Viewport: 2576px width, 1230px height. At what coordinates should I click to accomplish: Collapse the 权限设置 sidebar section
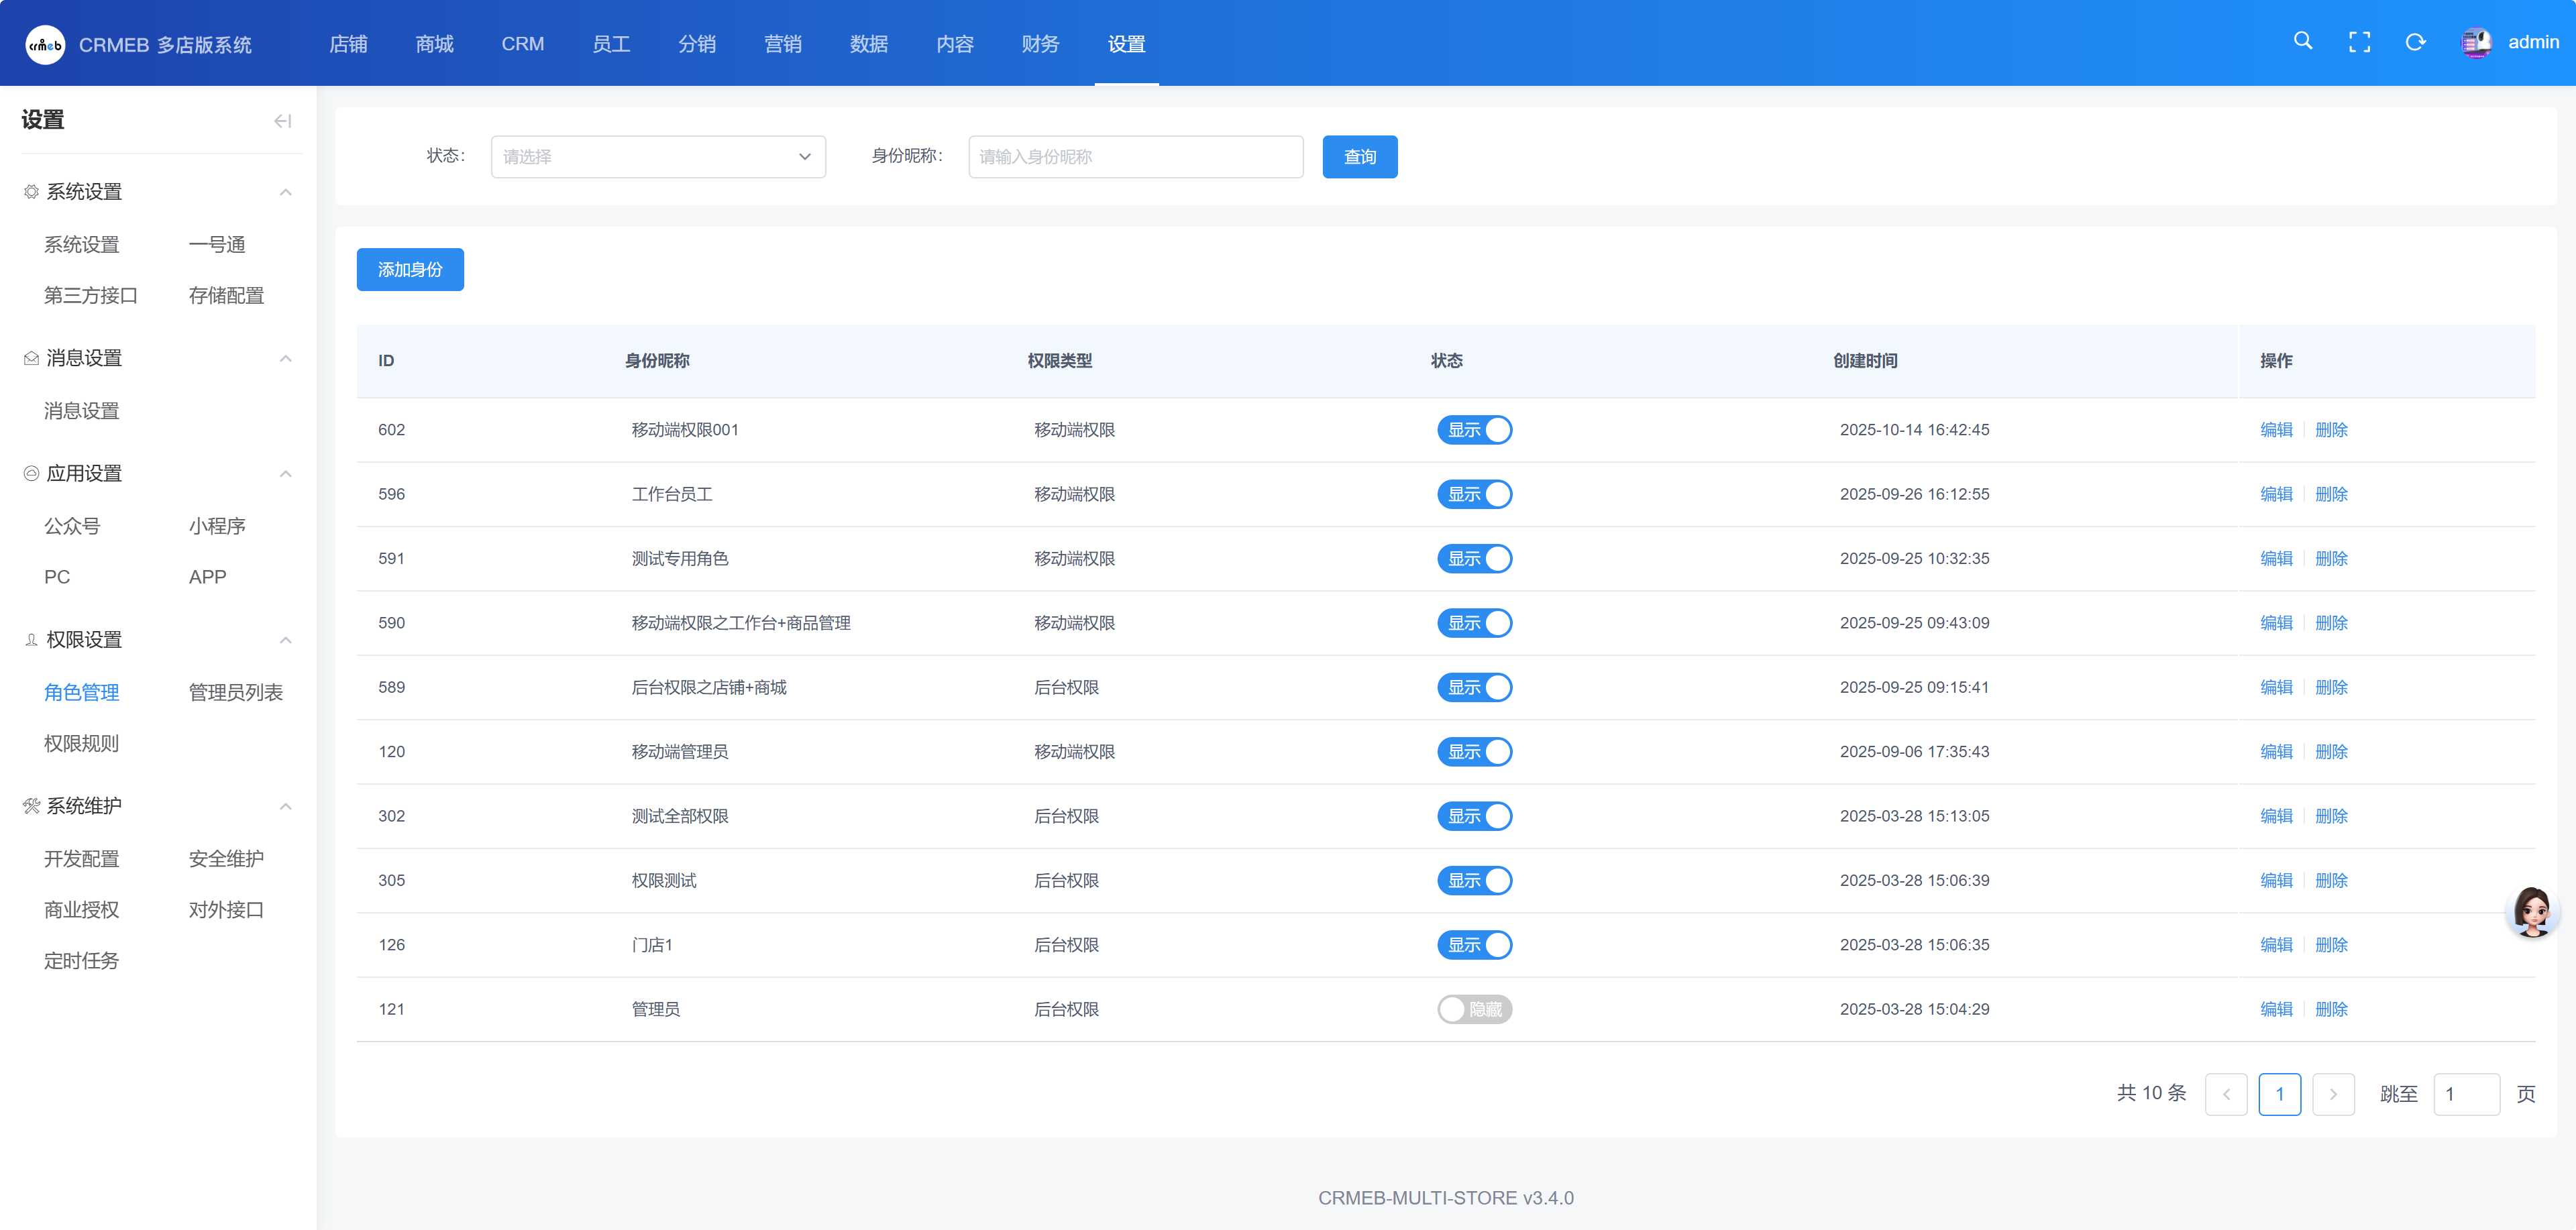tap(285, 640)
